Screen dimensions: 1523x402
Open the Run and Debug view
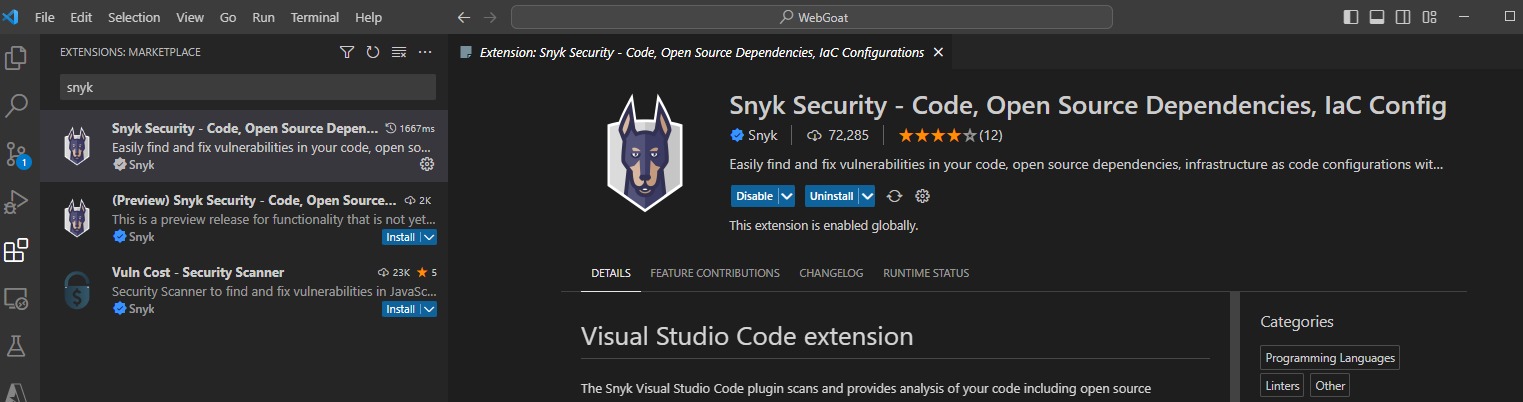pos(16,202)
